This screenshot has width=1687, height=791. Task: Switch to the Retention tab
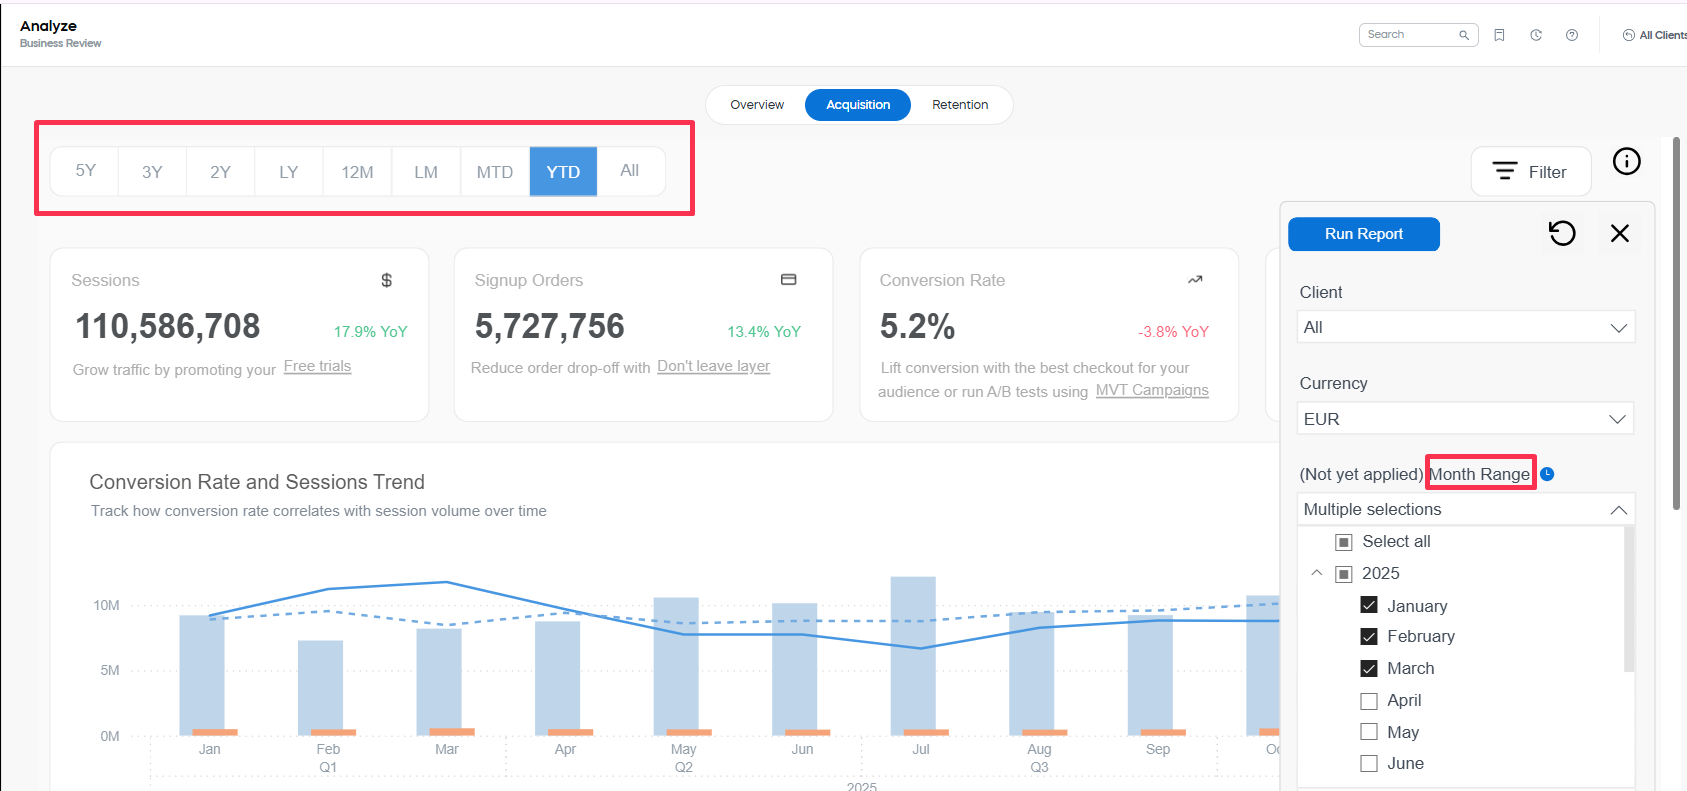960,105
